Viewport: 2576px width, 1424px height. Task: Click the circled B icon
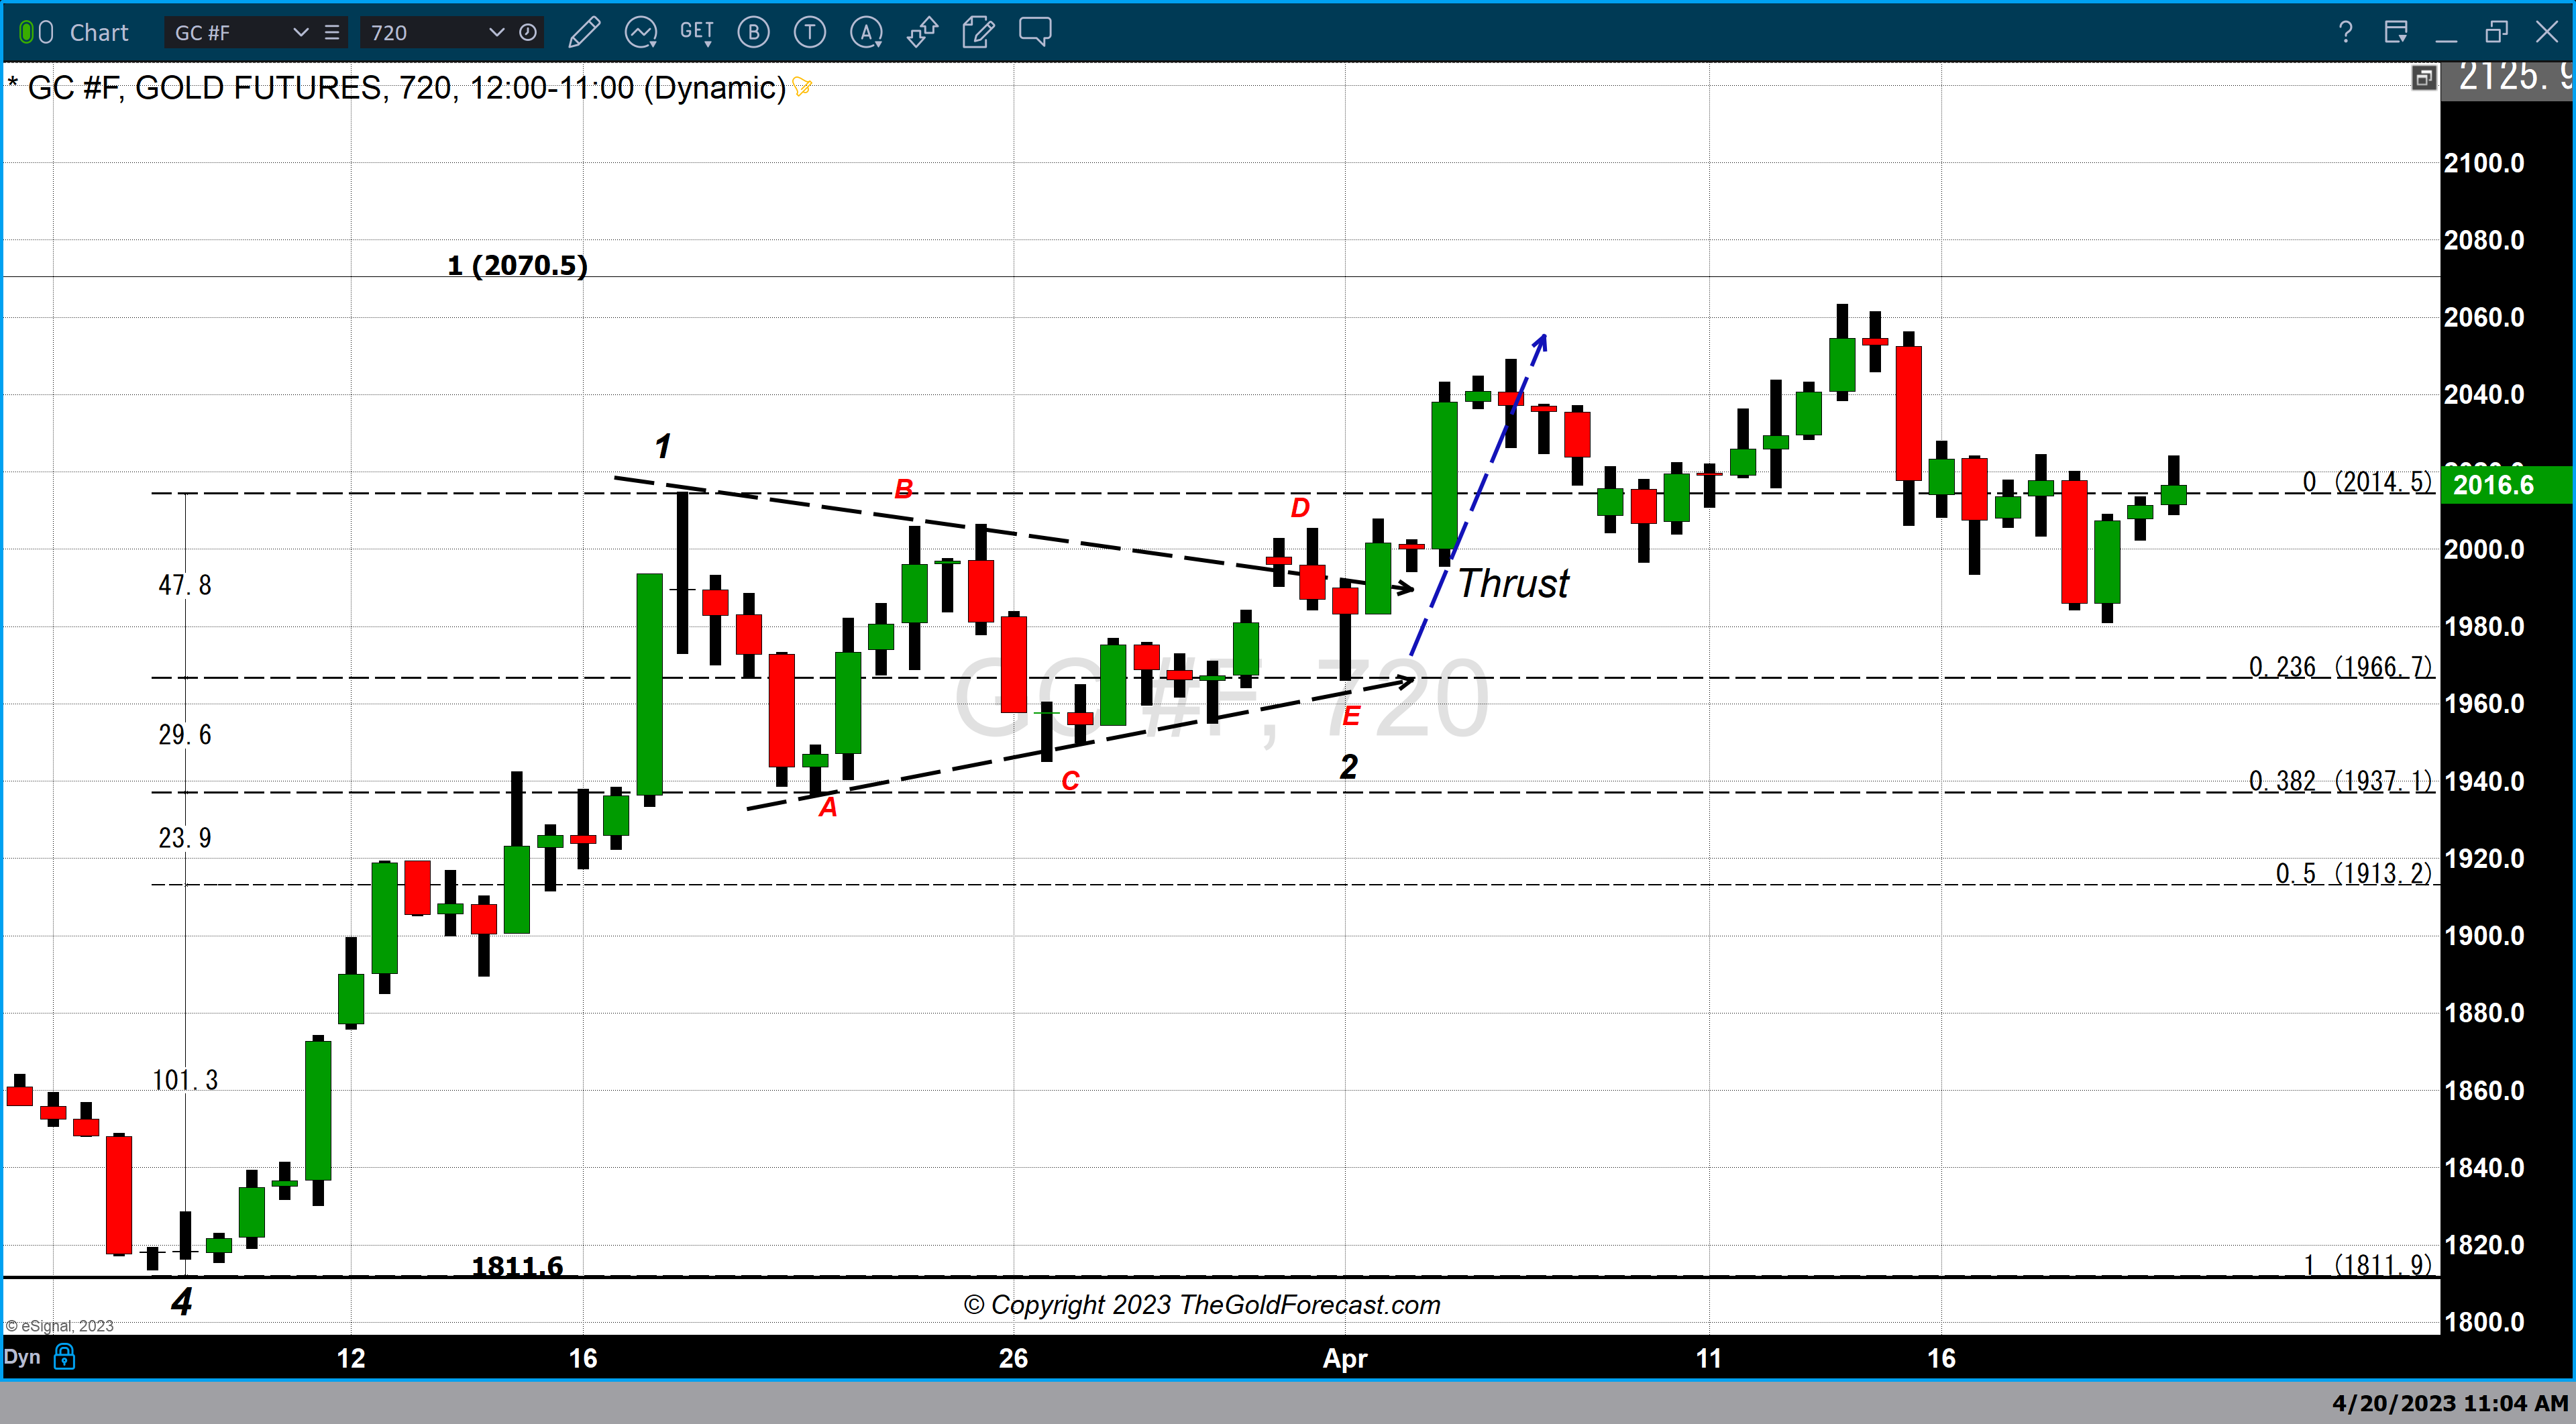(x=753, y=32)
